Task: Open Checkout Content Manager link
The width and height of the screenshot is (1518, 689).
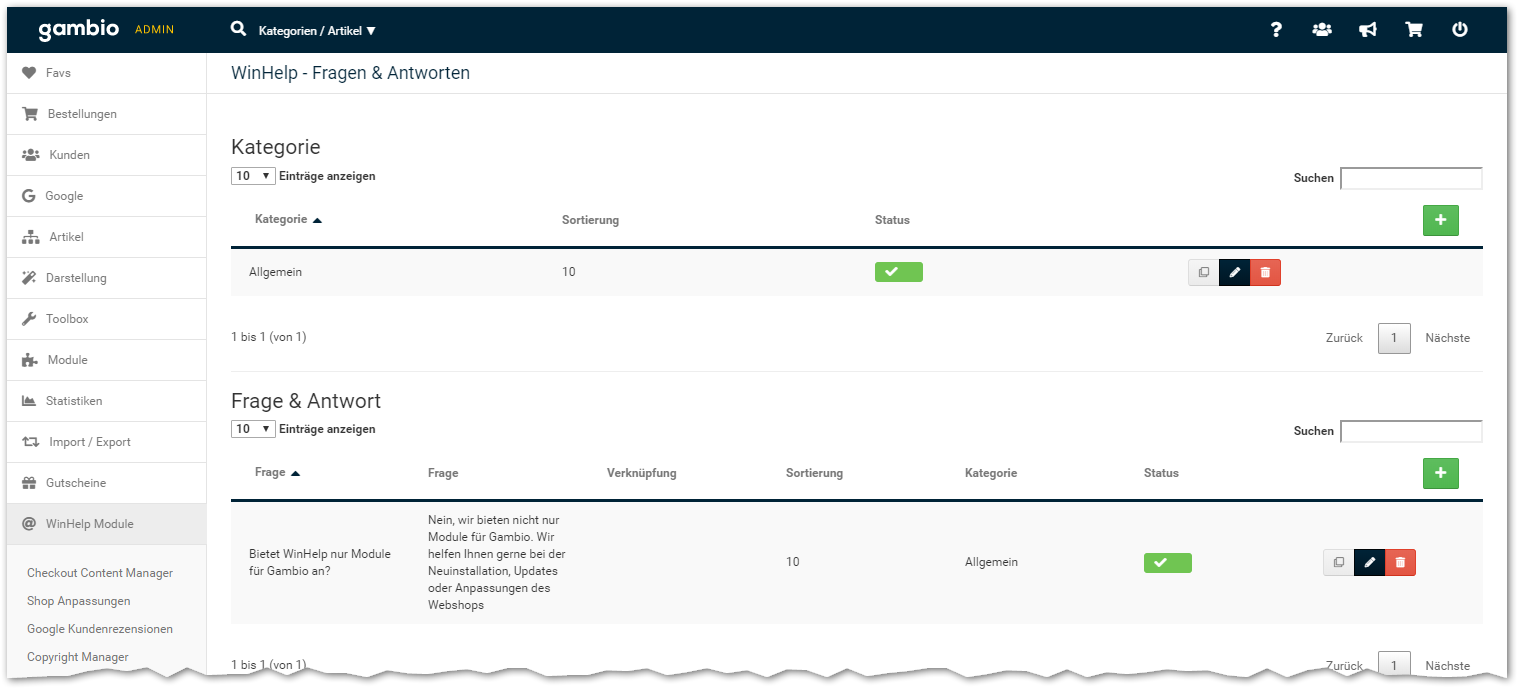Action: click(100, 573)
